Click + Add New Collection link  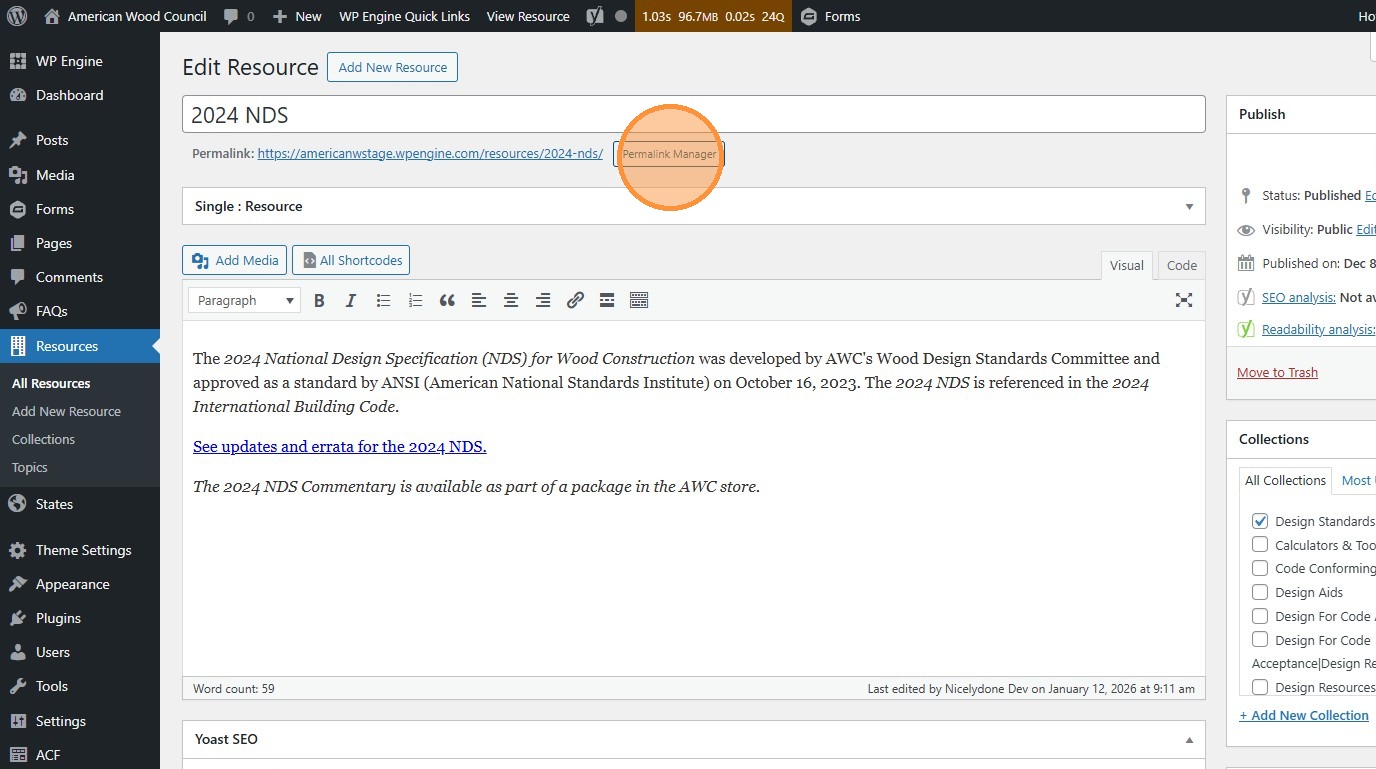click(1304, 715)
